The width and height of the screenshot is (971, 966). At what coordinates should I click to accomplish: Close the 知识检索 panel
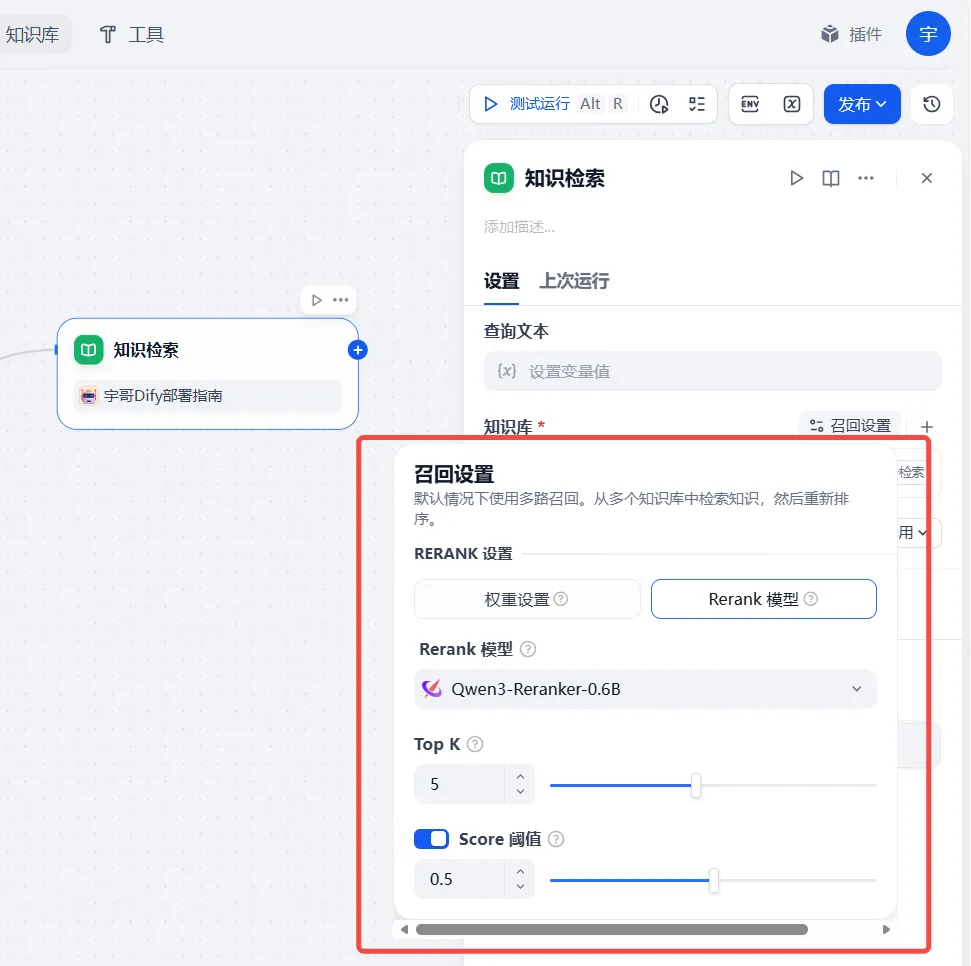(x=926, y=178)
